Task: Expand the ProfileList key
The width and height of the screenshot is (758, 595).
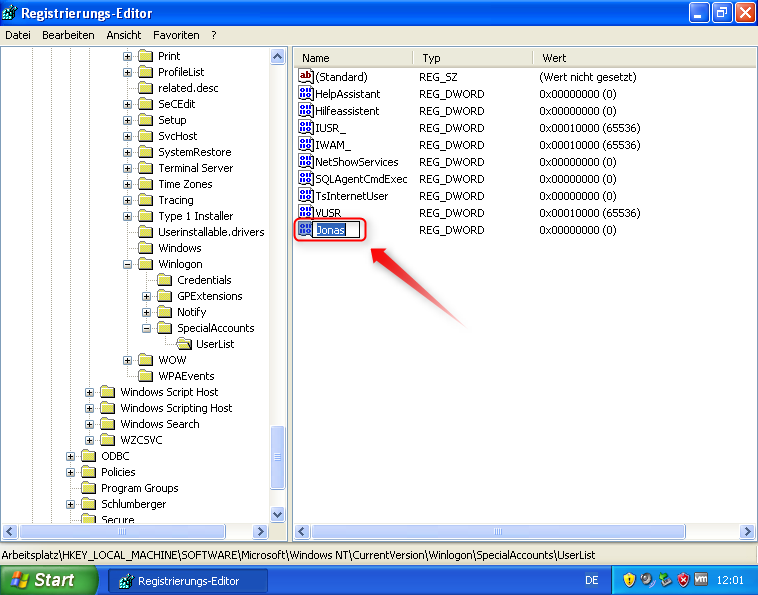Action: [x=127, y=73]
